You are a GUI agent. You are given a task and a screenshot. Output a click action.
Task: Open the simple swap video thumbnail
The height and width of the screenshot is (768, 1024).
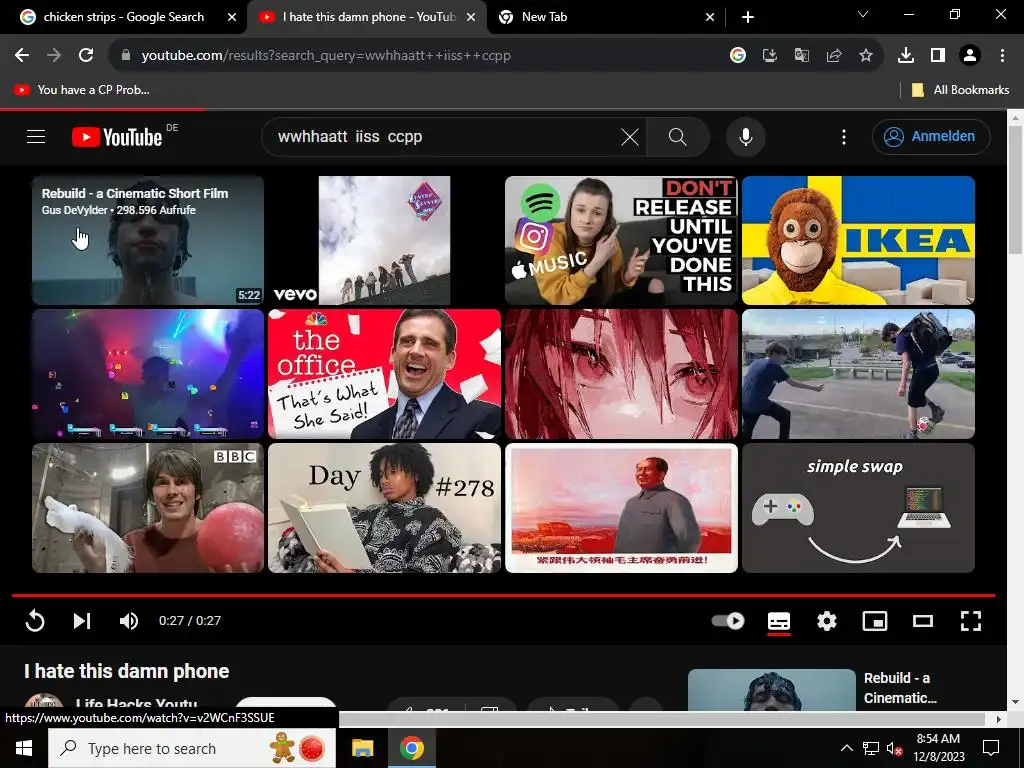(858, 508)
